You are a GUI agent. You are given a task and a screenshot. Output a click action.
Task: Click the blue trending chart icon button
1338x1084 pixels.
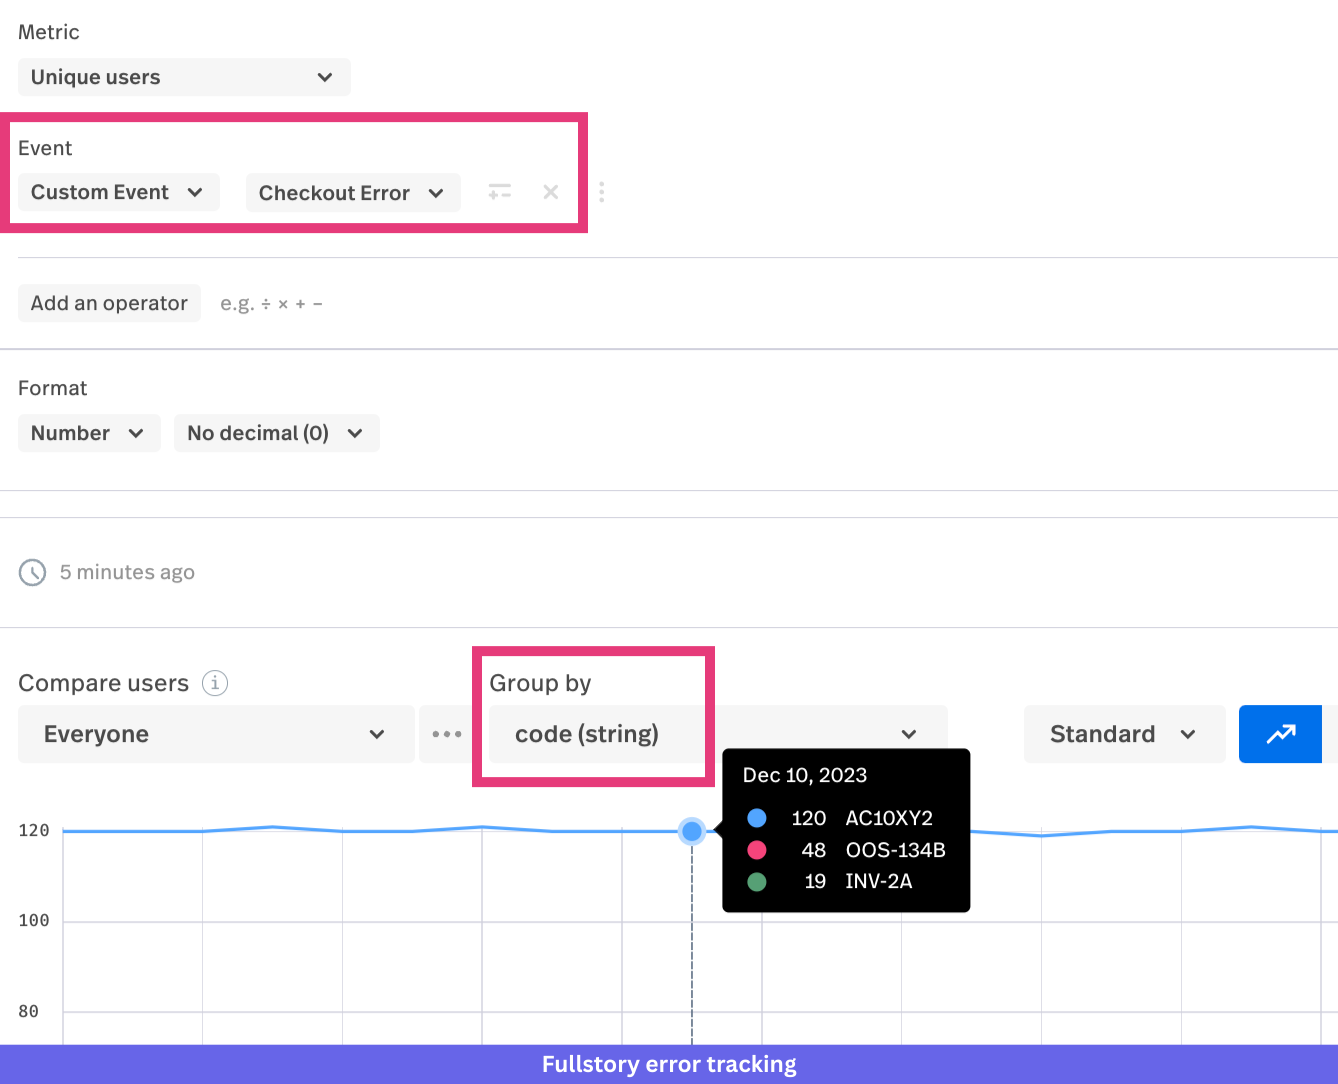click(x=1281, y=733)
